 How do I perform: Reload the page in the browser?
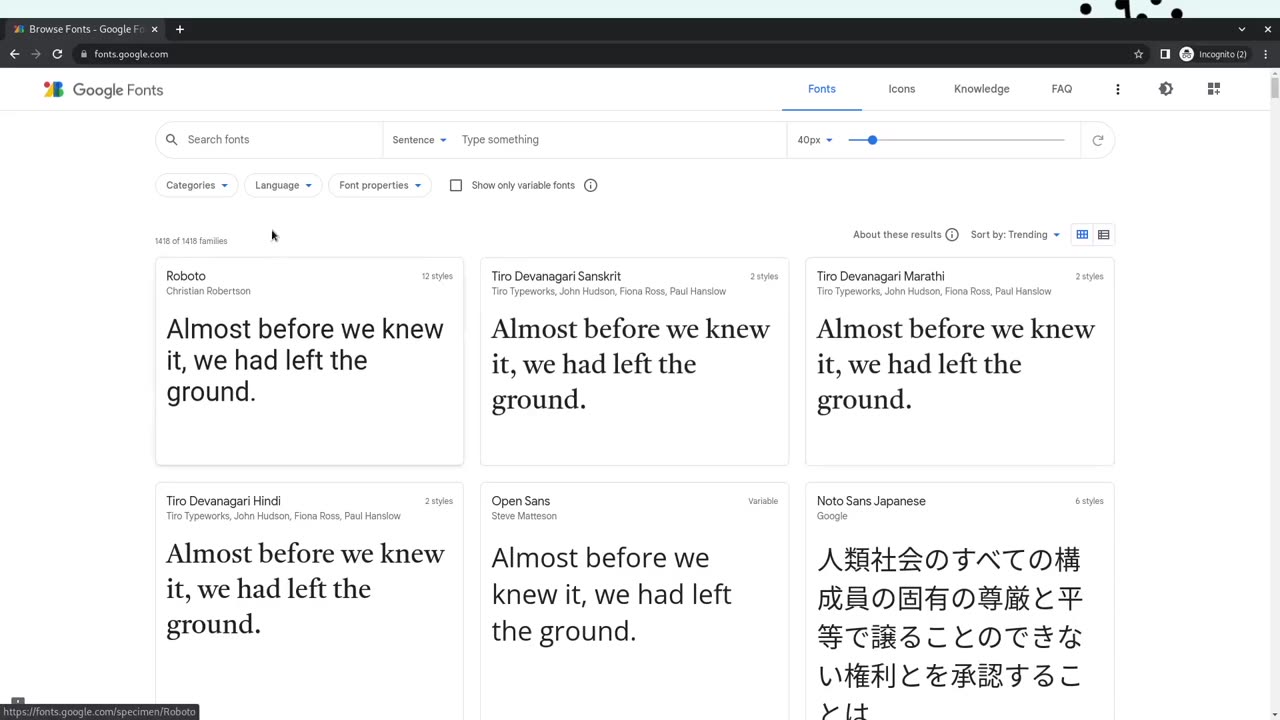coord(57,54)
